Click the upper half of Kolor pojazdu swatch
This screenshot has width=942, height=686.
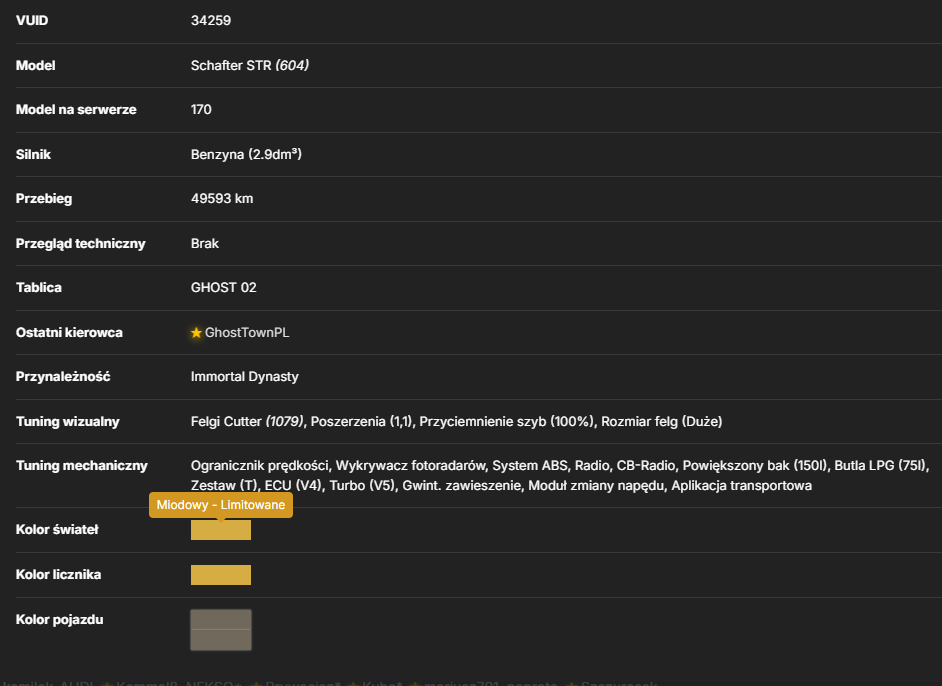point(220,620)
